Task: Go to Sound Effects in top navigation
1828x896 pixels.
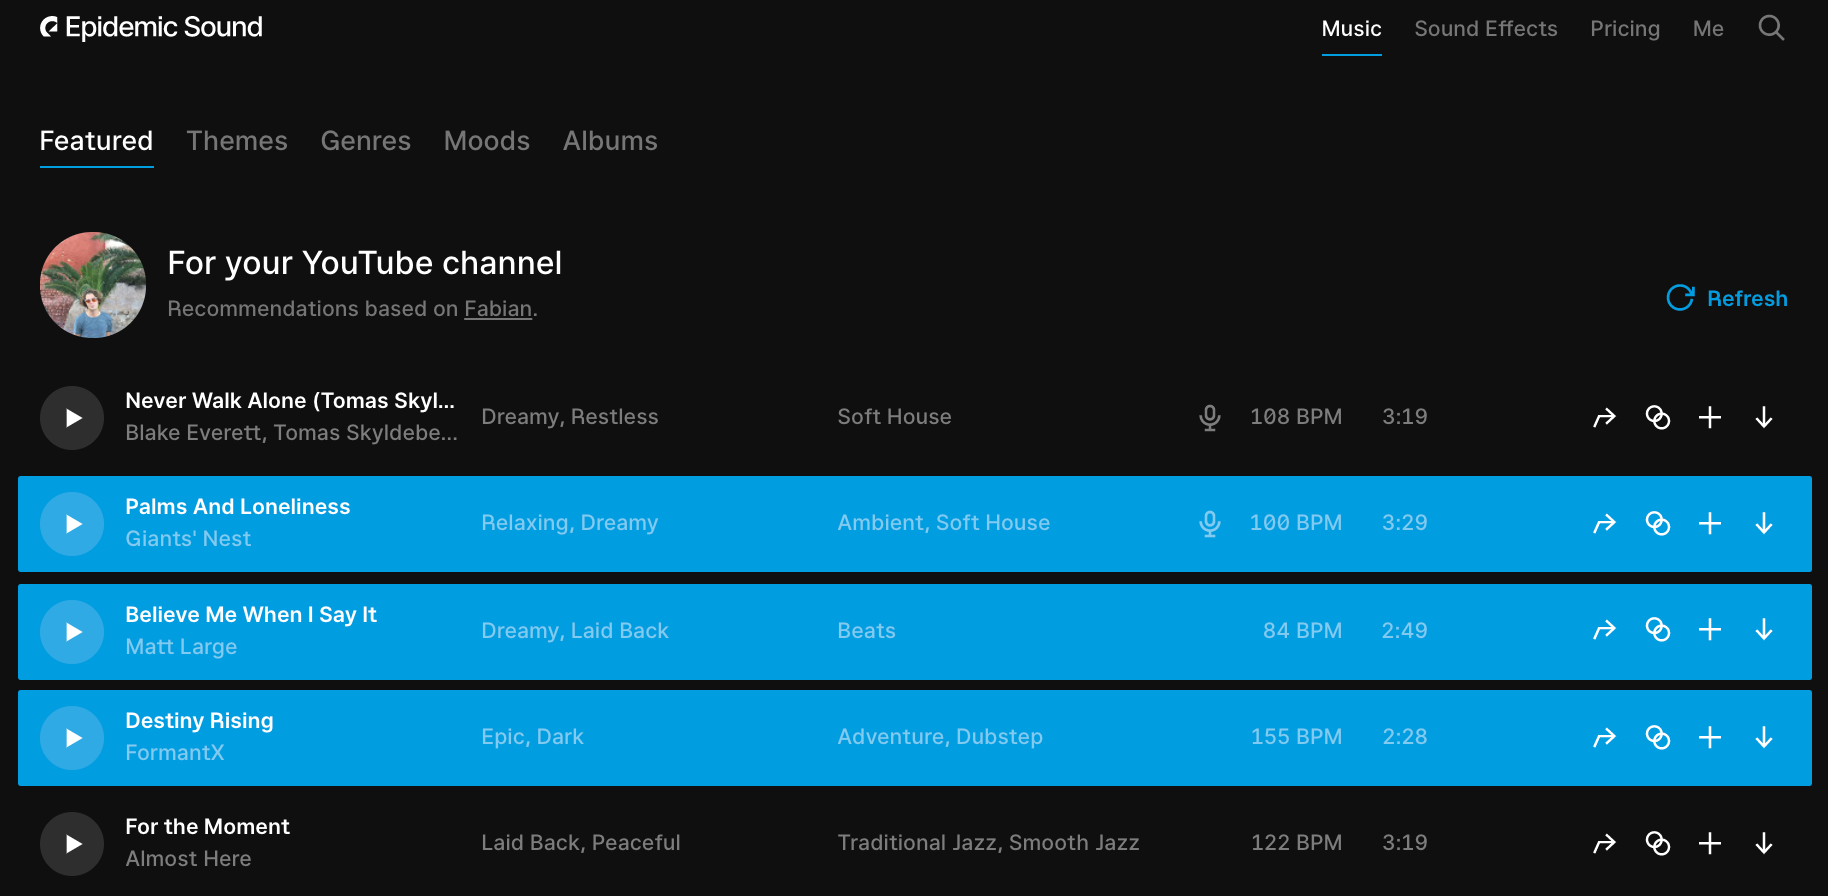Action: coord(1485,29)
